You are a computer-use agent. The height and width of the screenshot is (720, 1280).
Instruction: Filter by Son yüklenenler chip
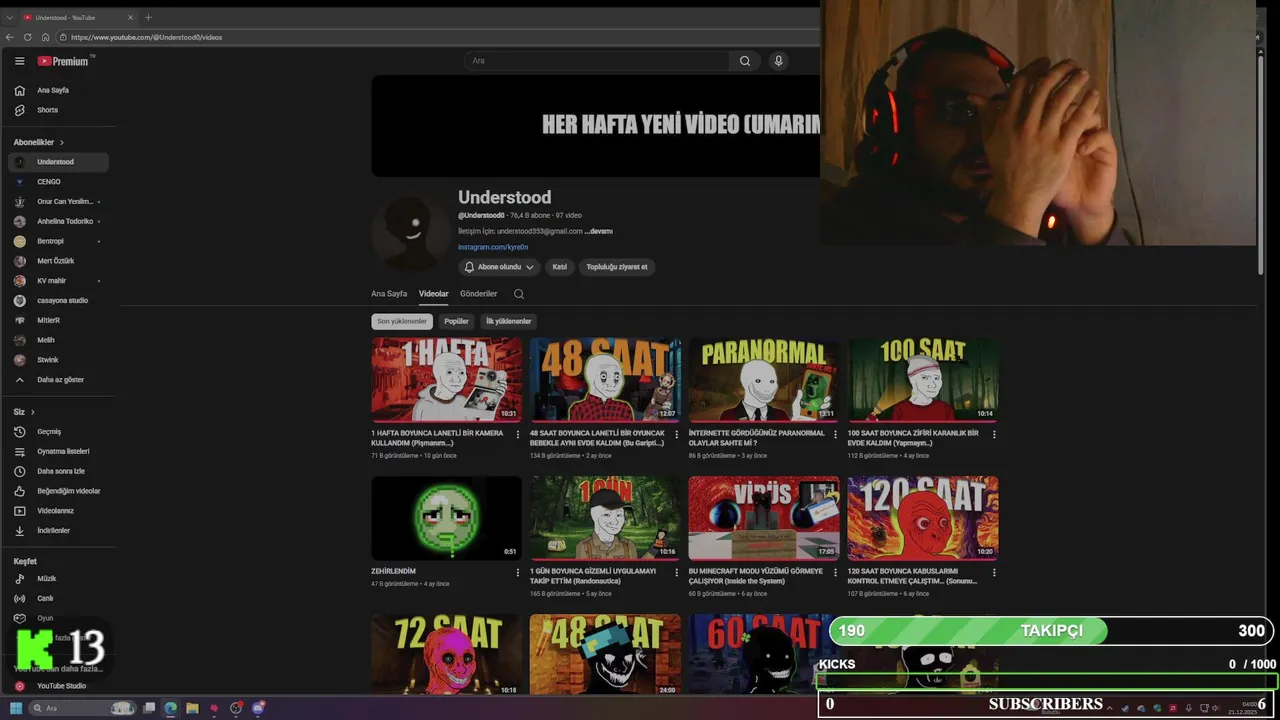[x=402, y=321]
